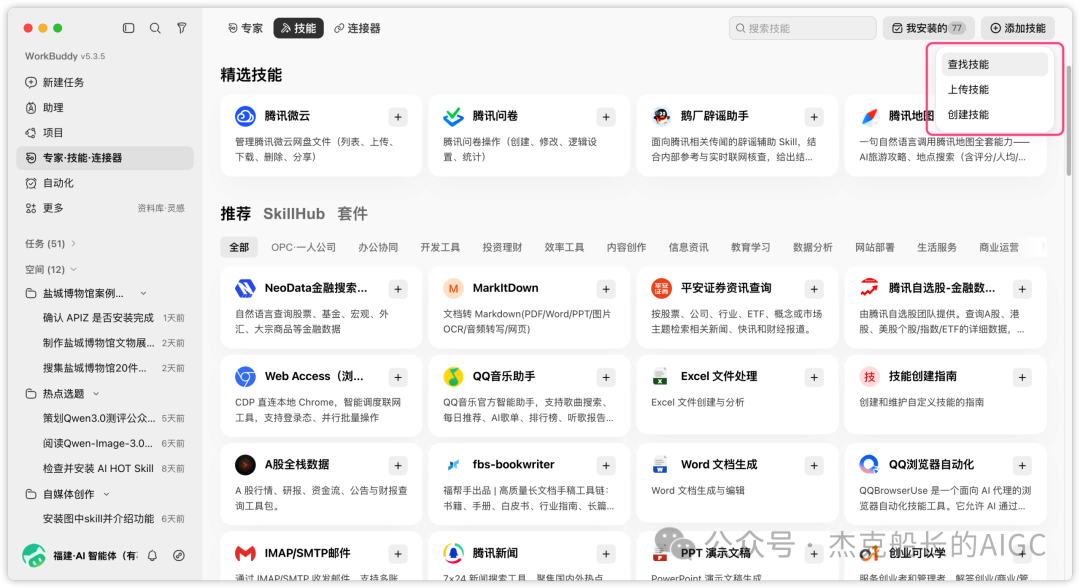This screenshot has width=1080, height=588.
Task: Add the 鹅厂辟谣助手 skill with plus
Action: click(x=813, y=117)
